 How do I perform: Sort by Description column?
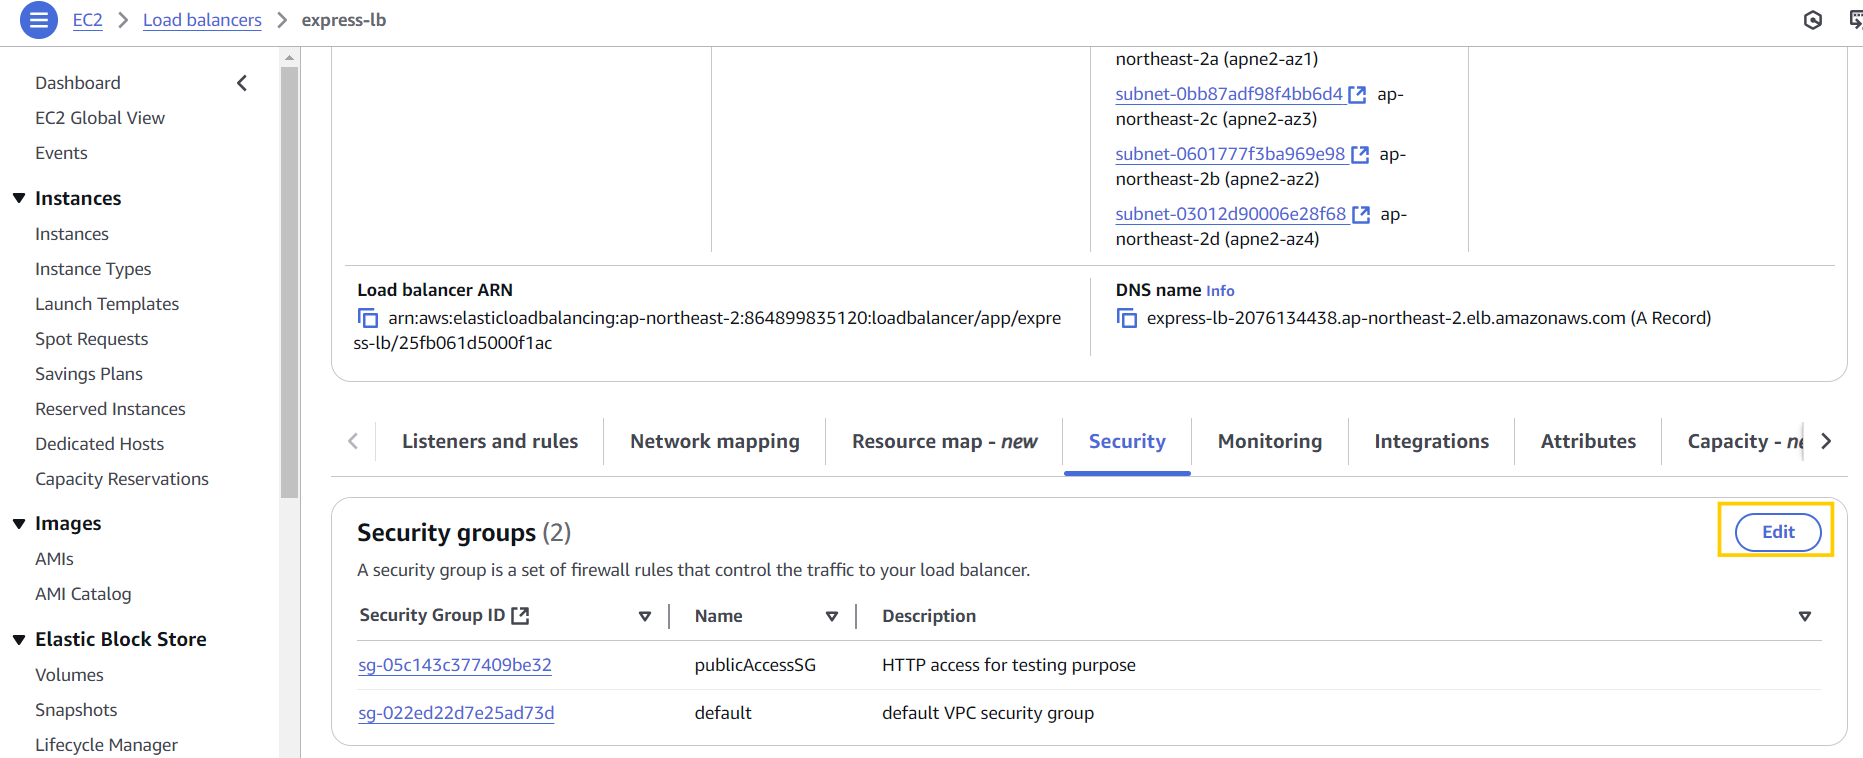(1804, 616)
